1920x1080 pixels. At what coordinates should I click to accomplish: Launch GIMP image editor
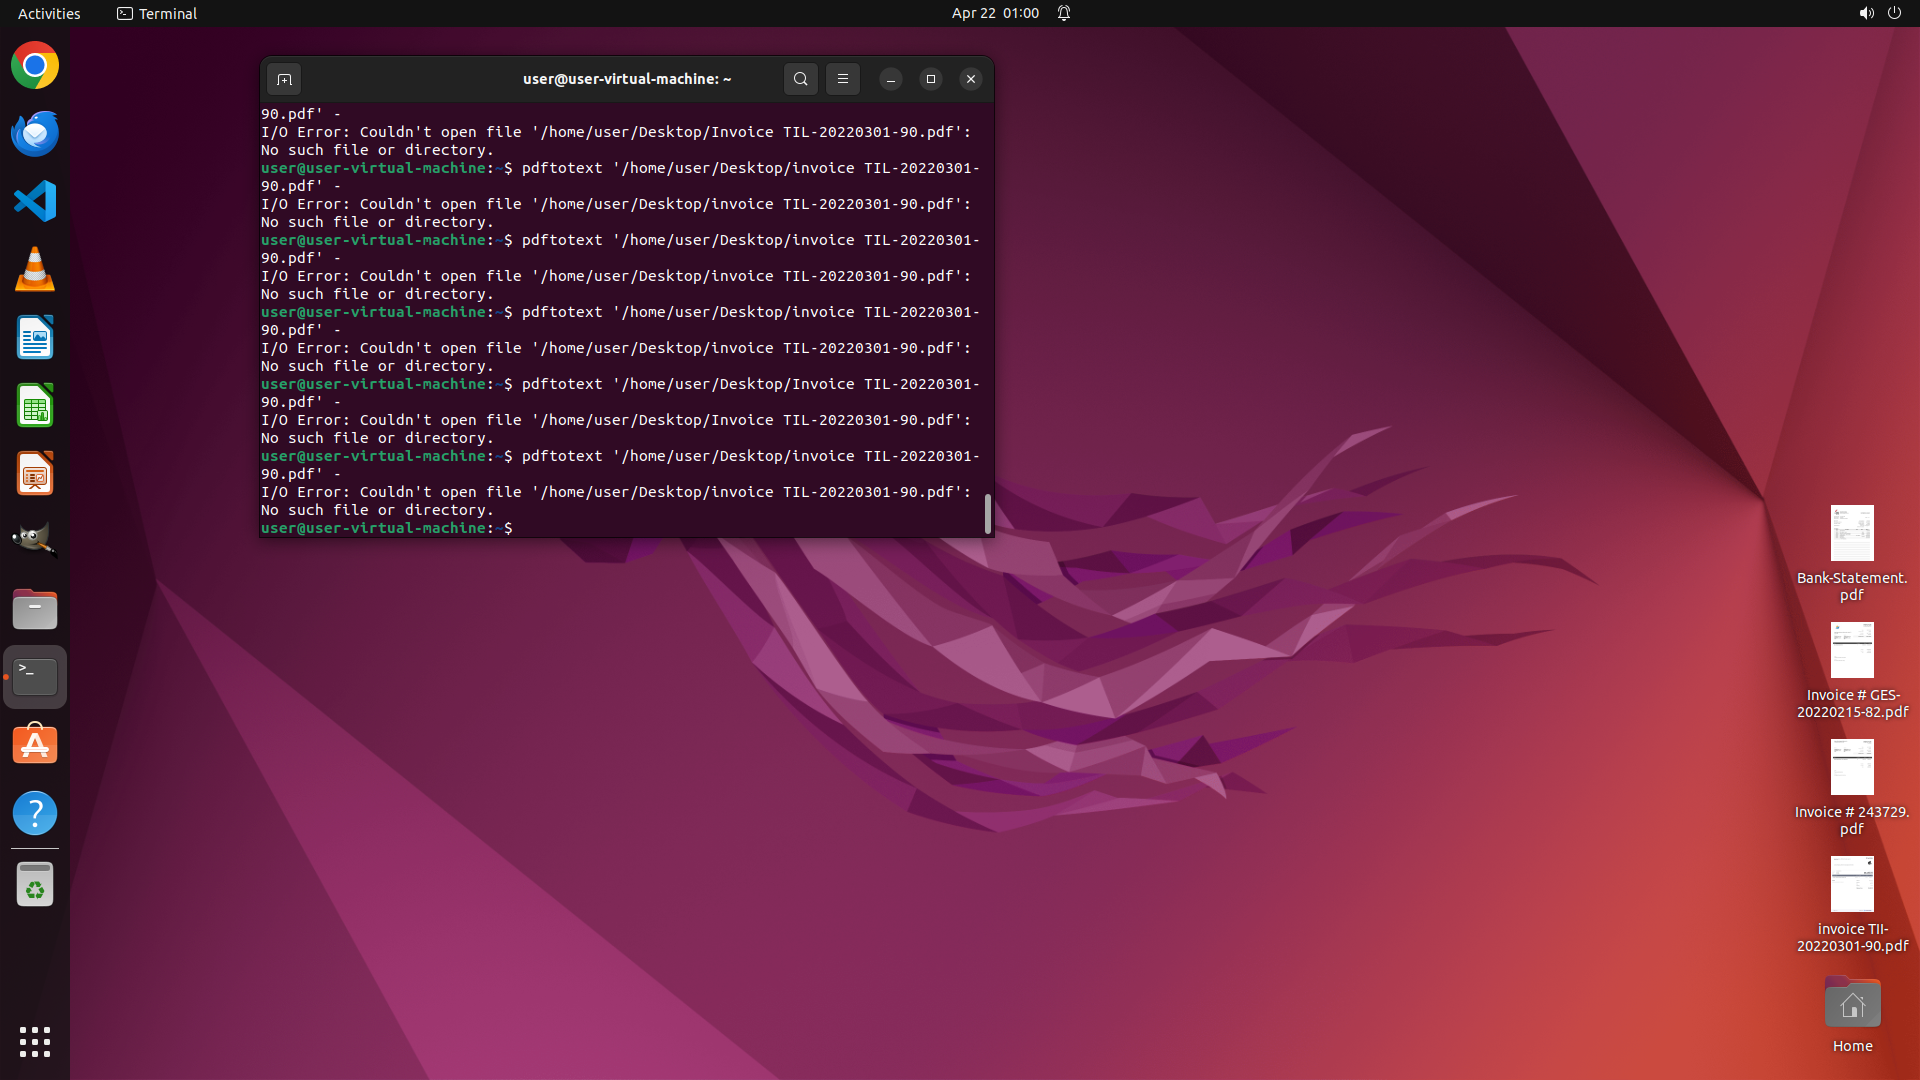35,541
